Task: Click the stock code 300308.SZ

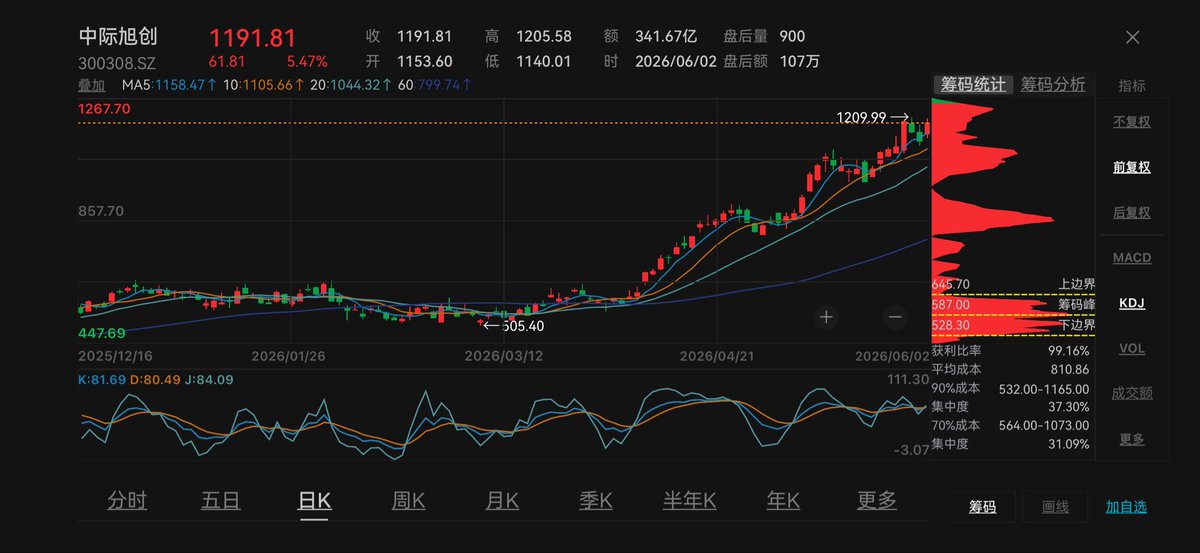Action: (x=118, y=62)
